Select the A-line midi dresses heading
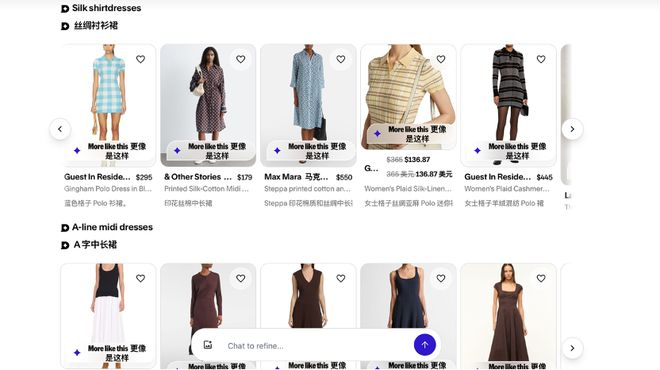 (x=112, y=227)
